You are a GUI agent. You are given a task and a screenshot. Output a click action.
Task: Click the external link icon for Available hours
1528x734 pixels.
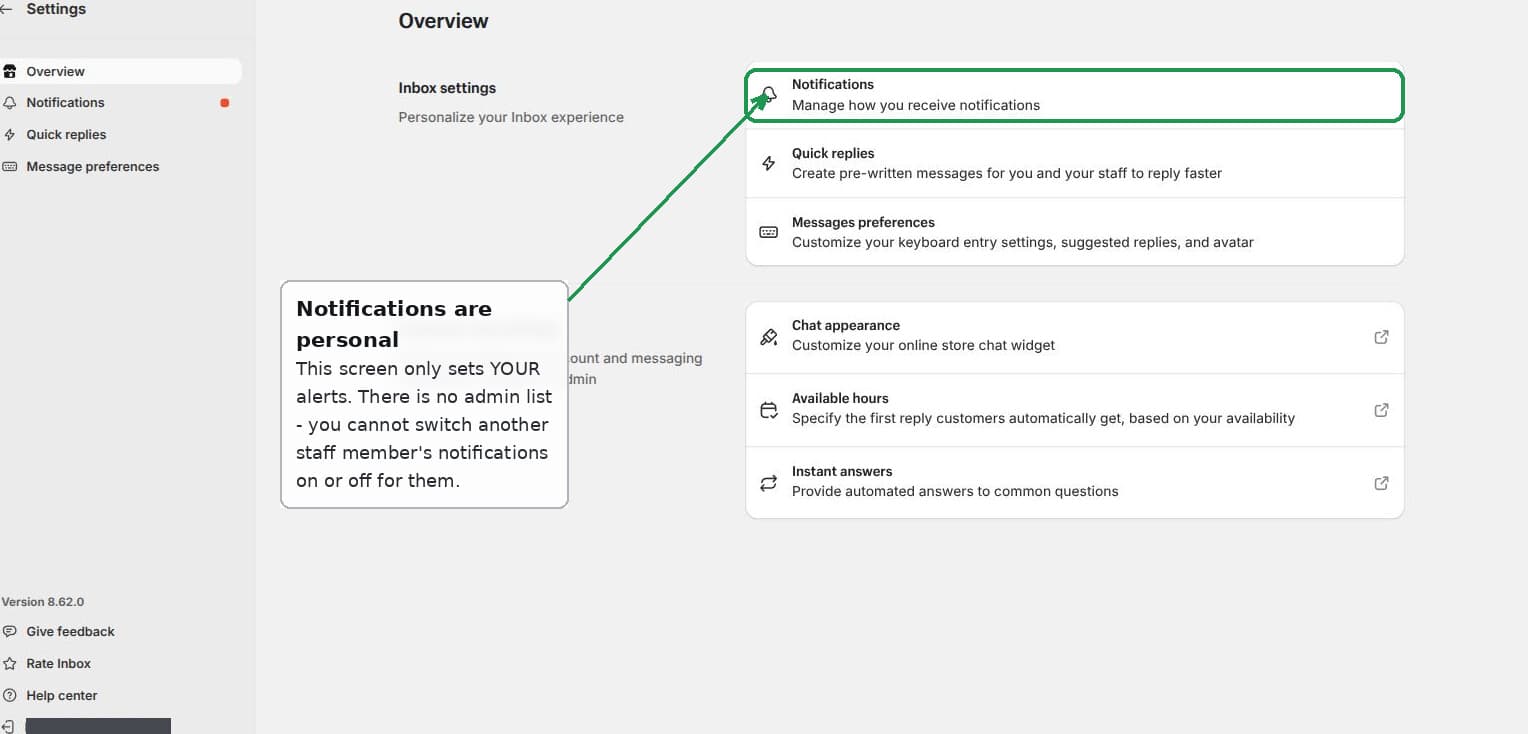point(1381,410)
